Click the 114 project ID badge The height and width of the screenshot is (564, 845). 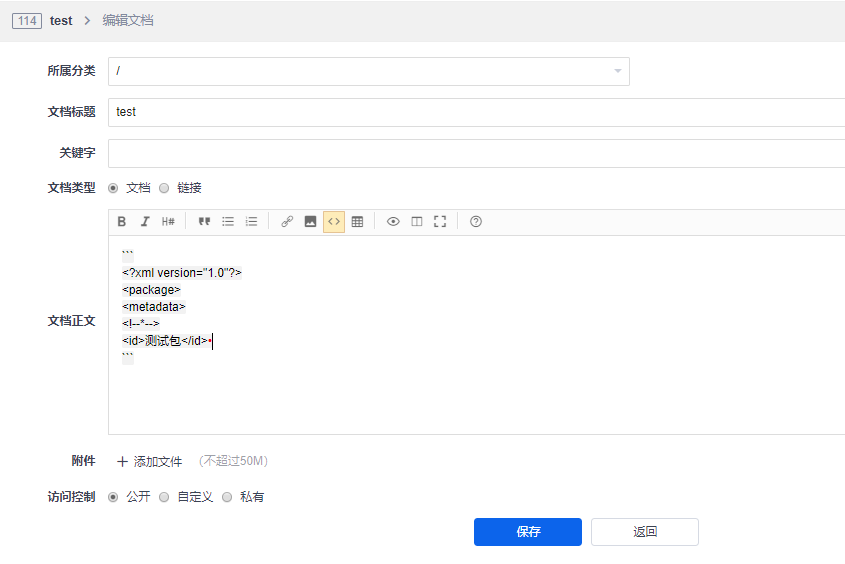[27, 21]
